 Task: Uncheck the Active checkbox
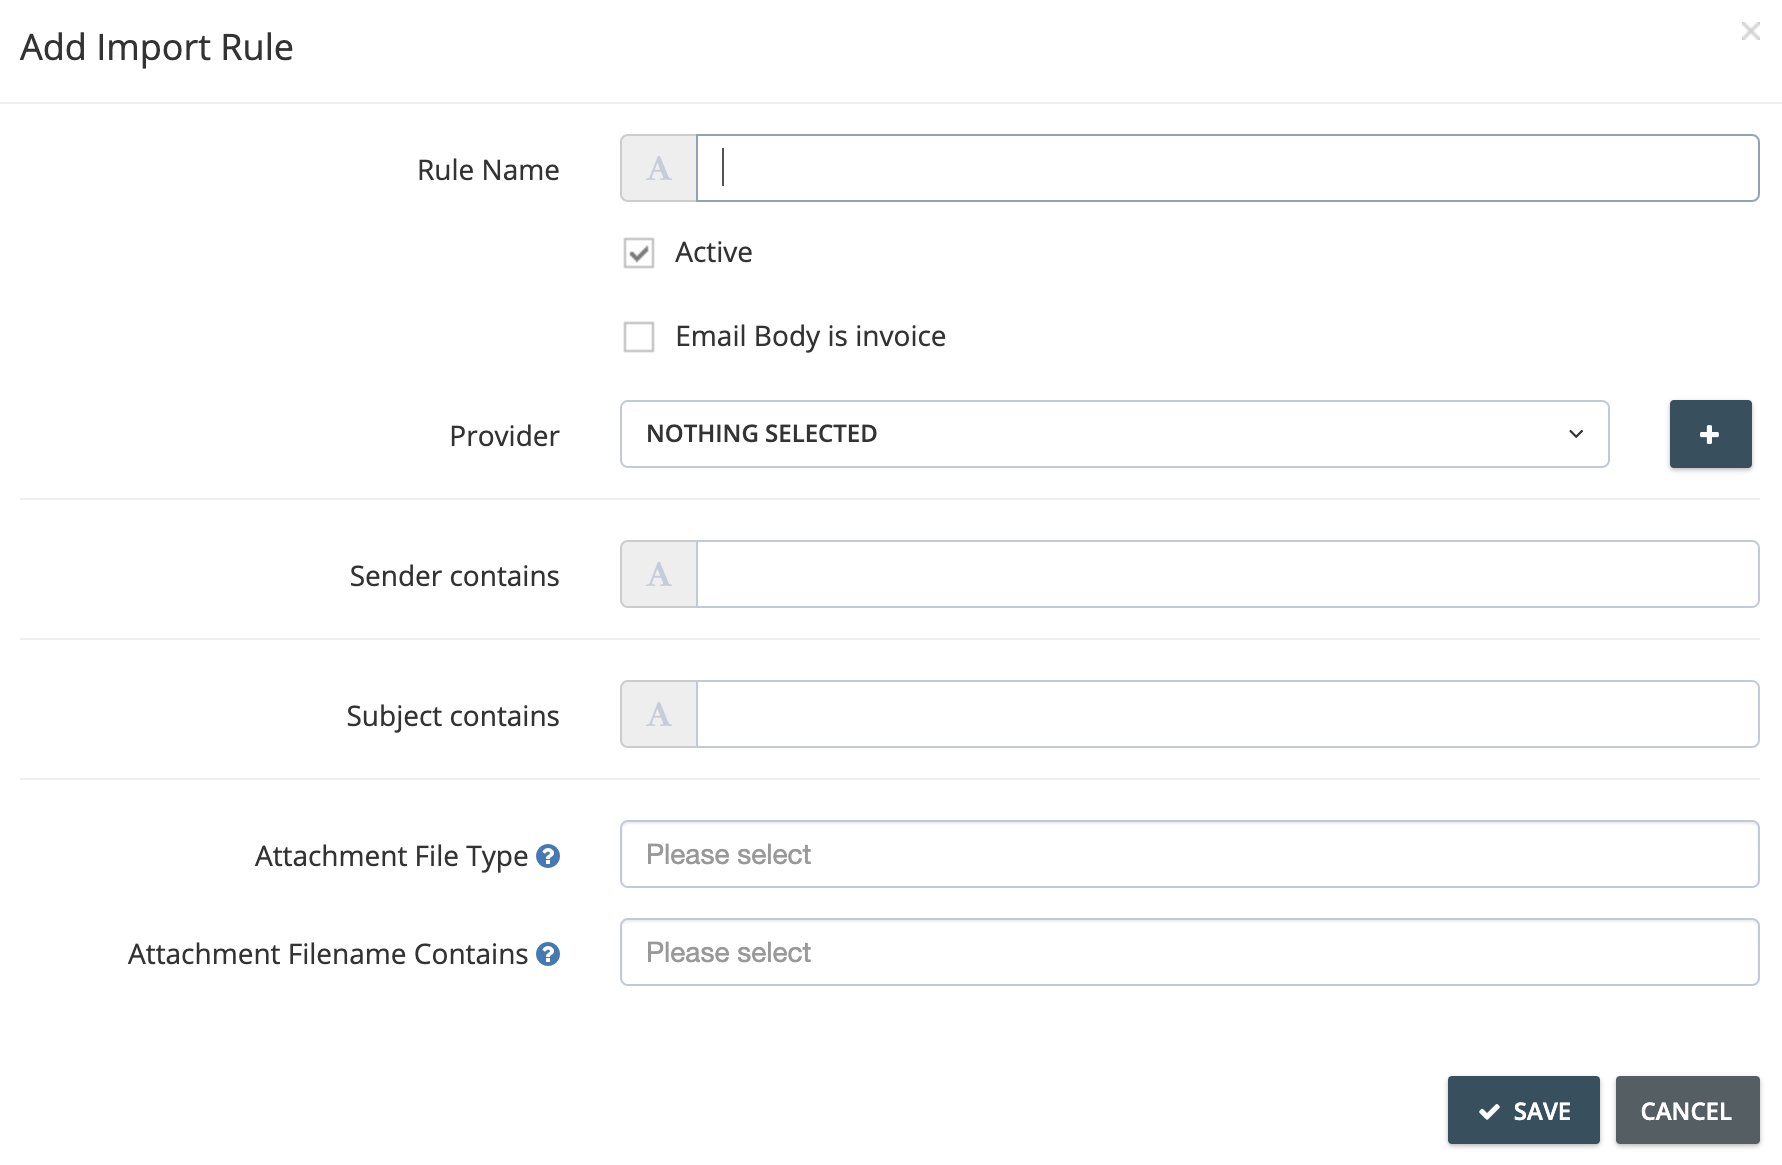coord(639,253)
